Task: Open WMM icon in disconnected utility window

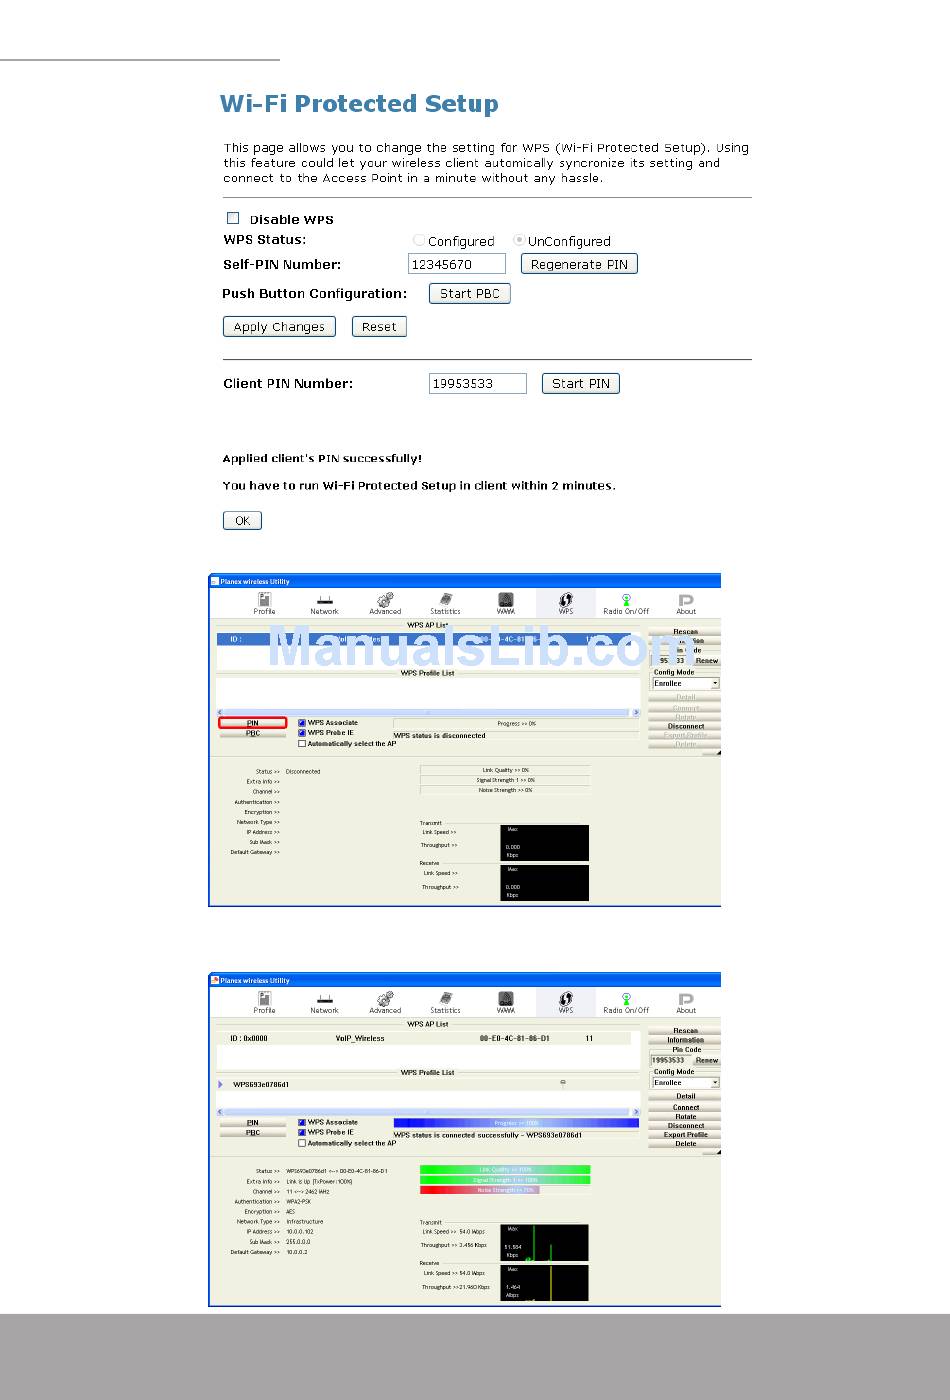Action: pos(505,603)
